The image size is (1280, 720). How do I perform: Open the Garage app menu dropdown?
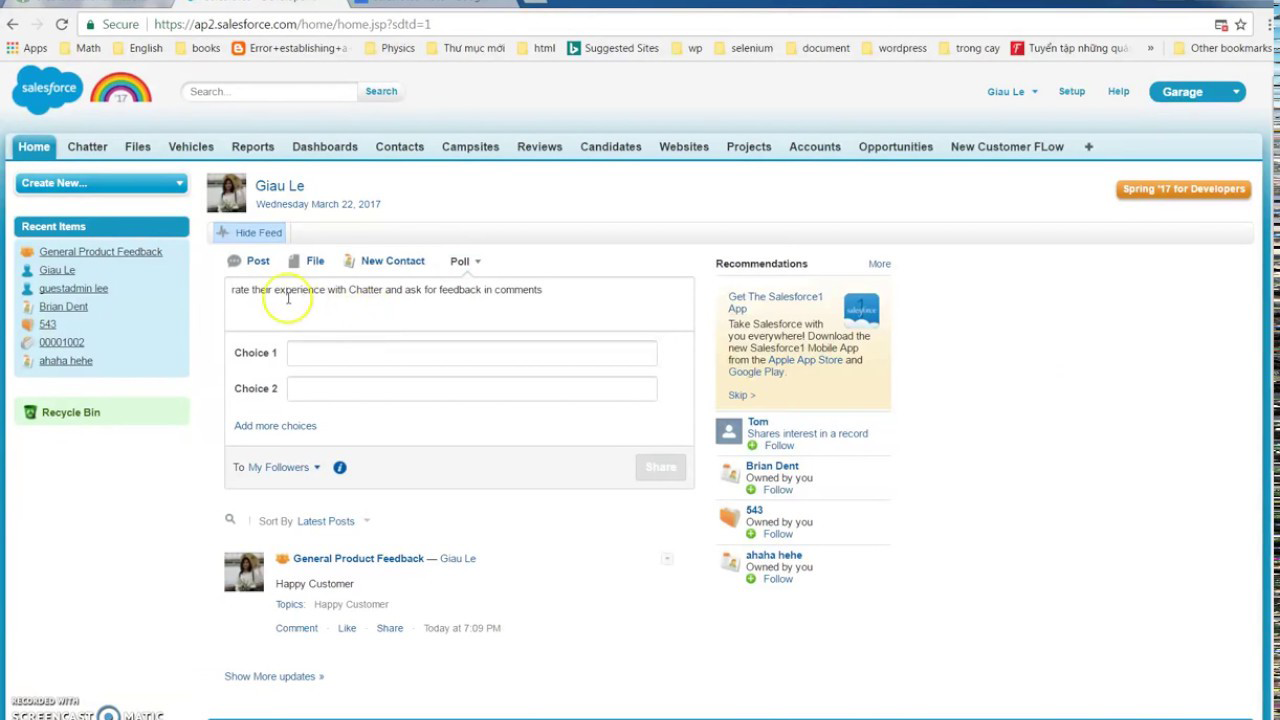[x=1195, y=92]
